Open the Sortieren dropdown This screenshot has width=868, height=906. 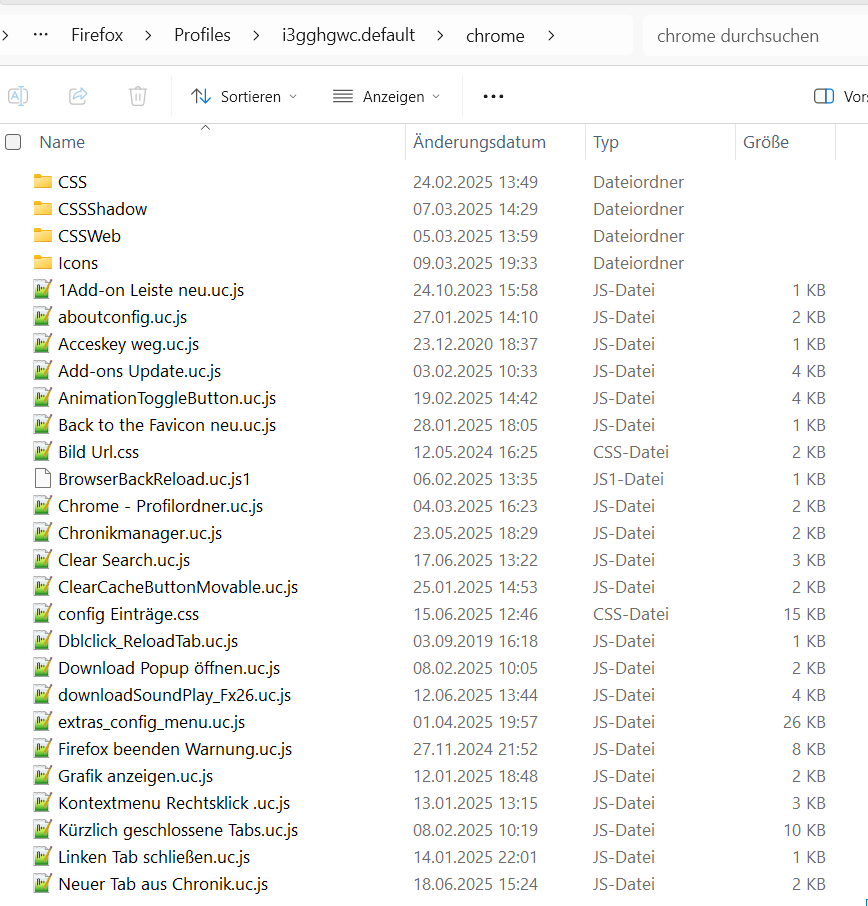[244, 96]
